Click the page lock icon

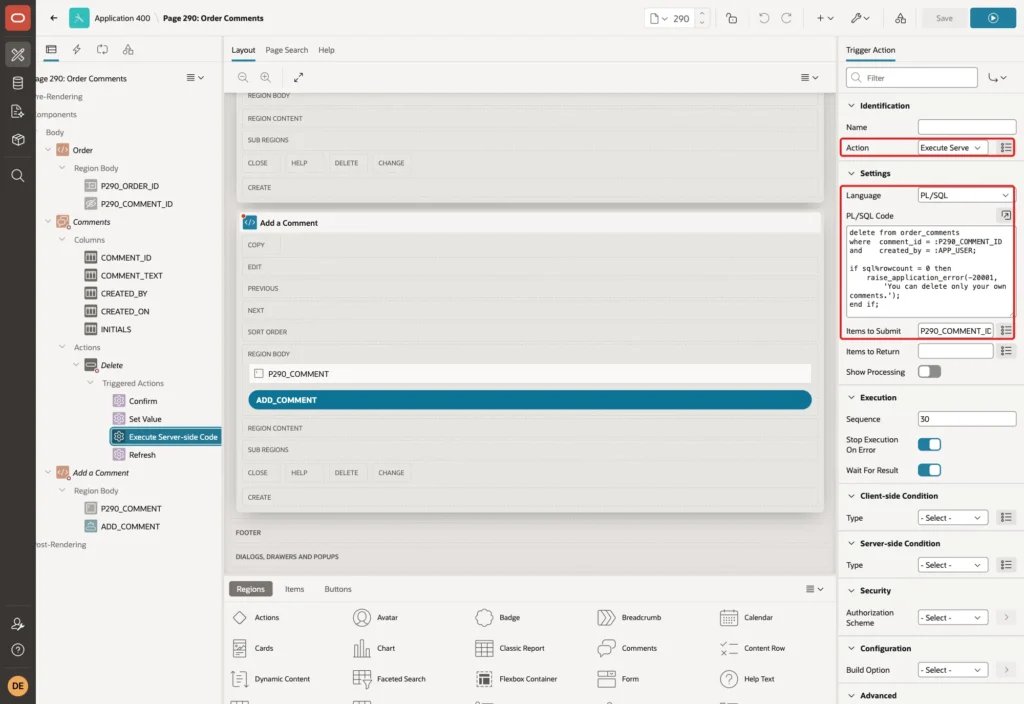click(731, 18)
